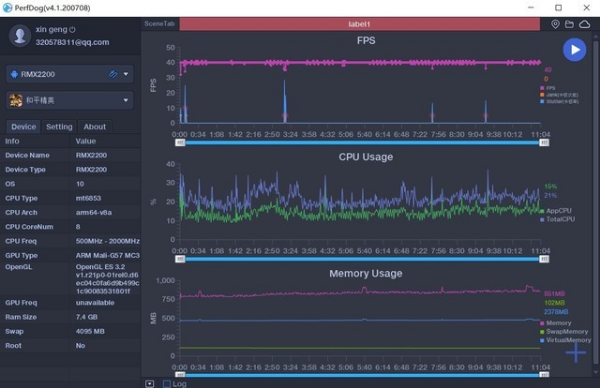Start recording with the blue play button
600x388 pixels.
574,50
